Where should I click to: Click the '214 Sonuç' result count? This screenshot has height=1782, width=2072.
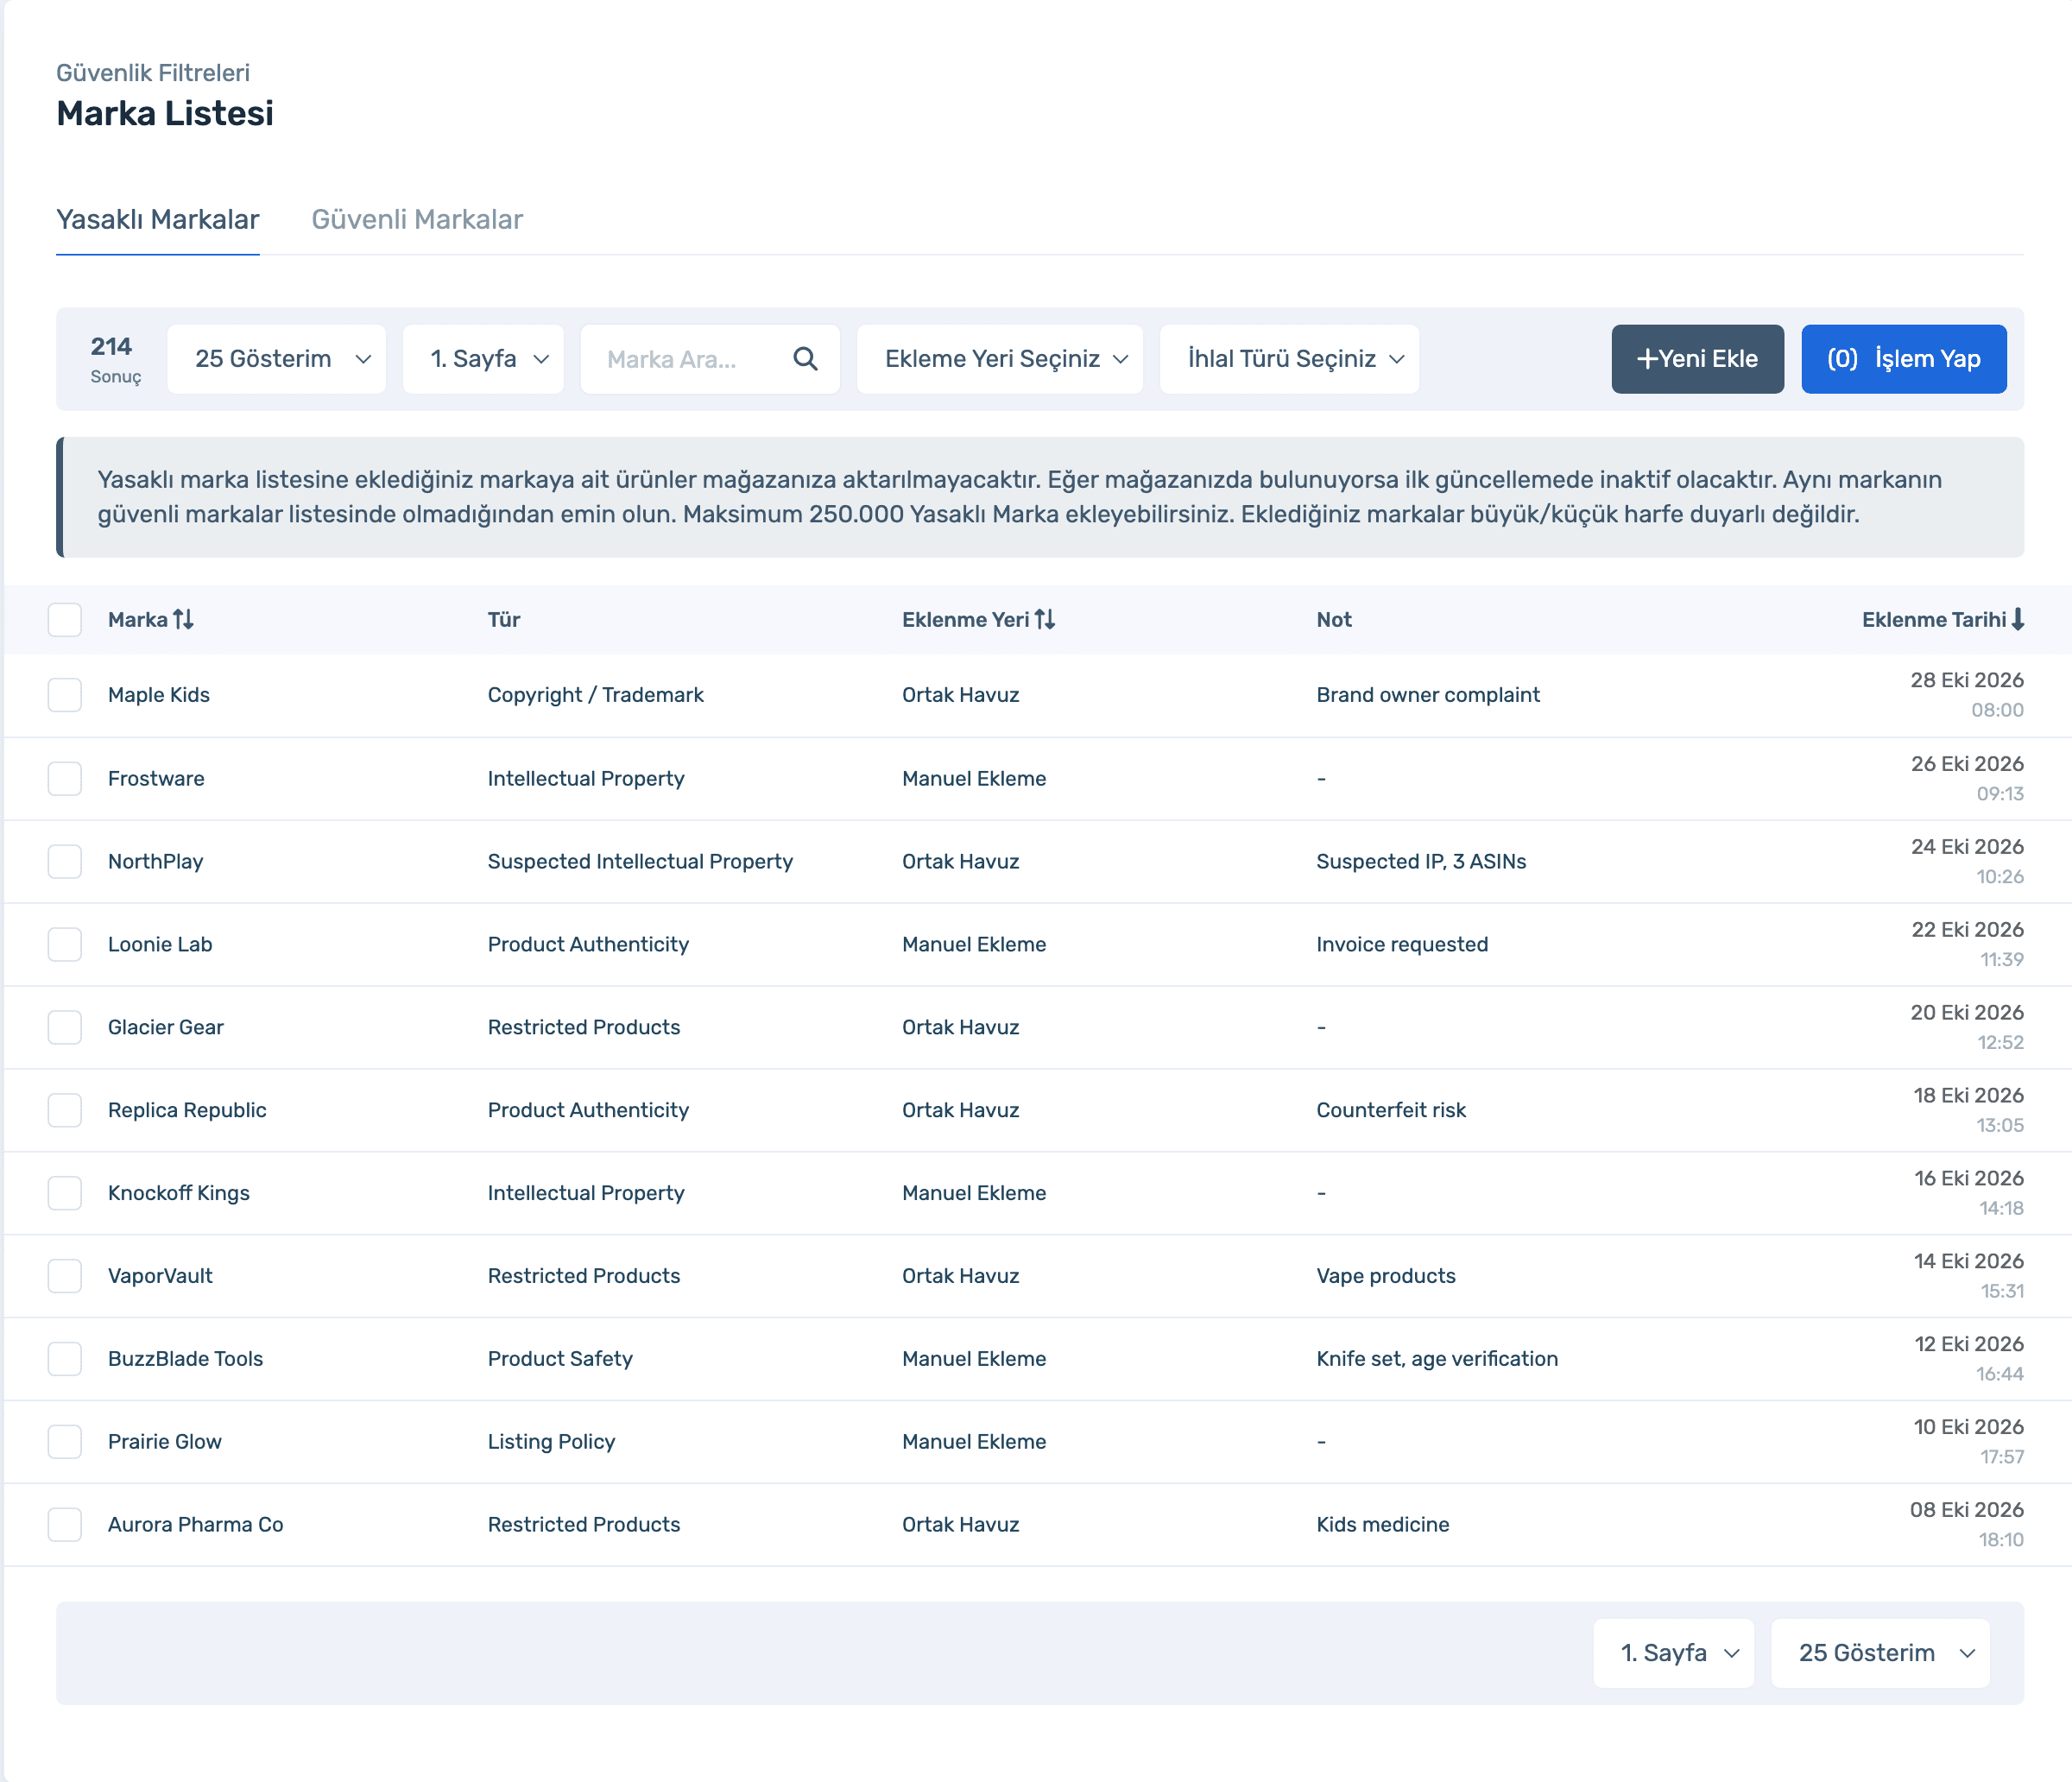[x=115, y=359]
